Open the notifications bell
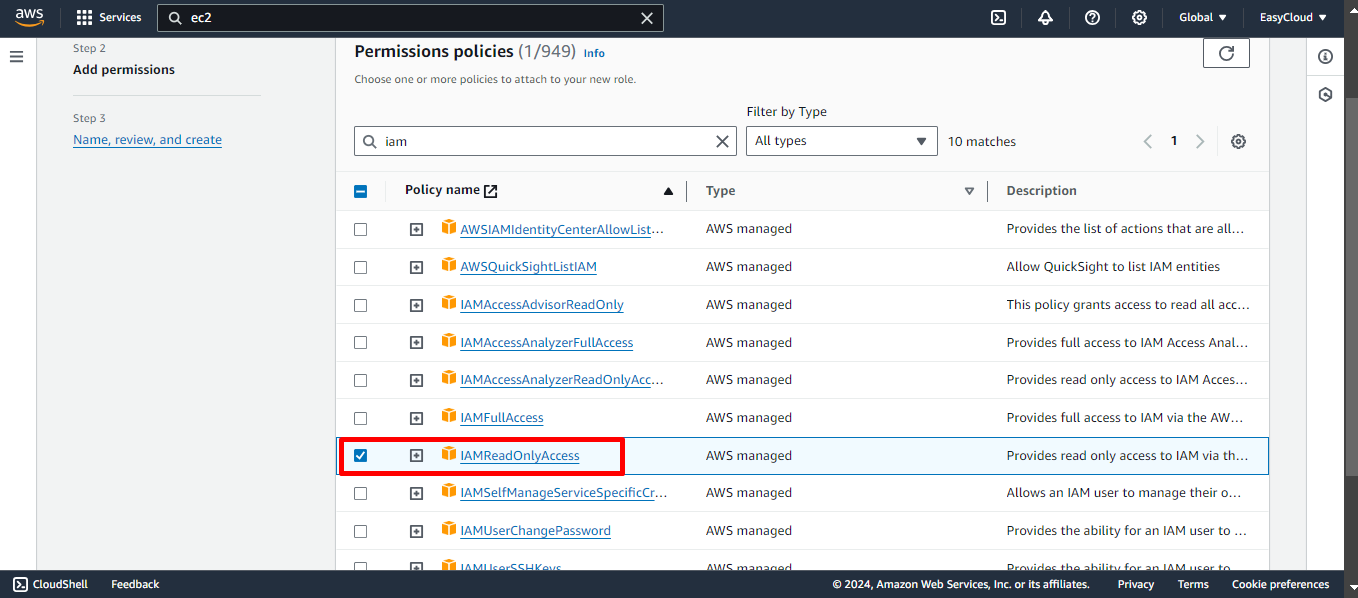The image size is (1358, 598). pos(1045,17)
